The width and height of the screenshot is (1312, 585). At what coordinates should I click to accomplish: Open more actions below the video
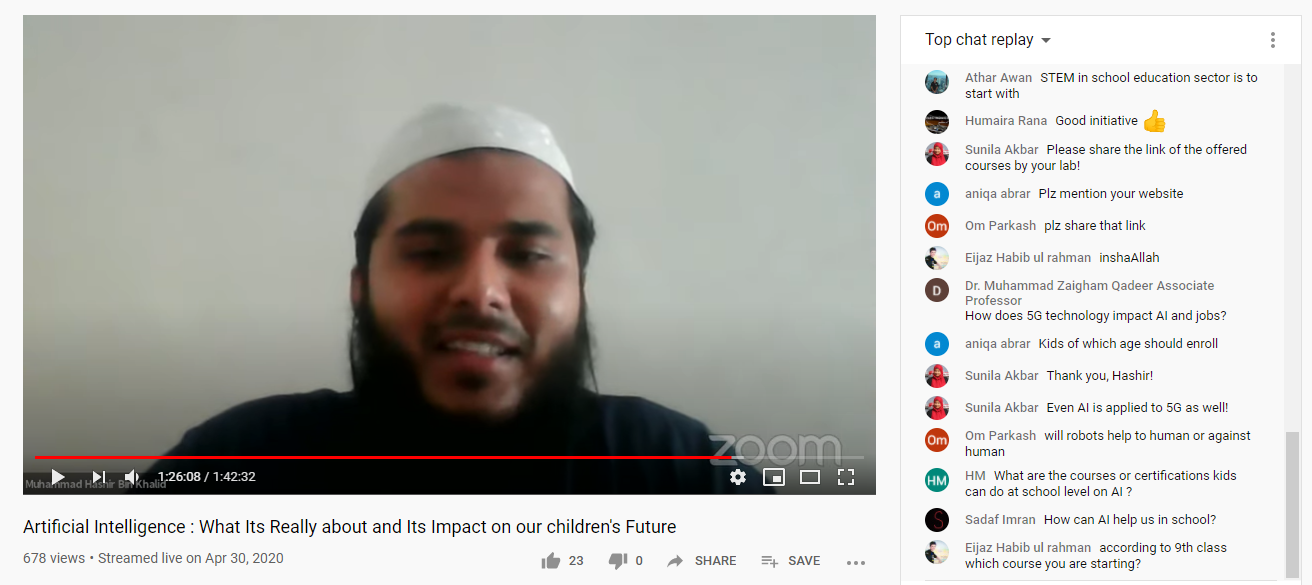coord(855,562)
